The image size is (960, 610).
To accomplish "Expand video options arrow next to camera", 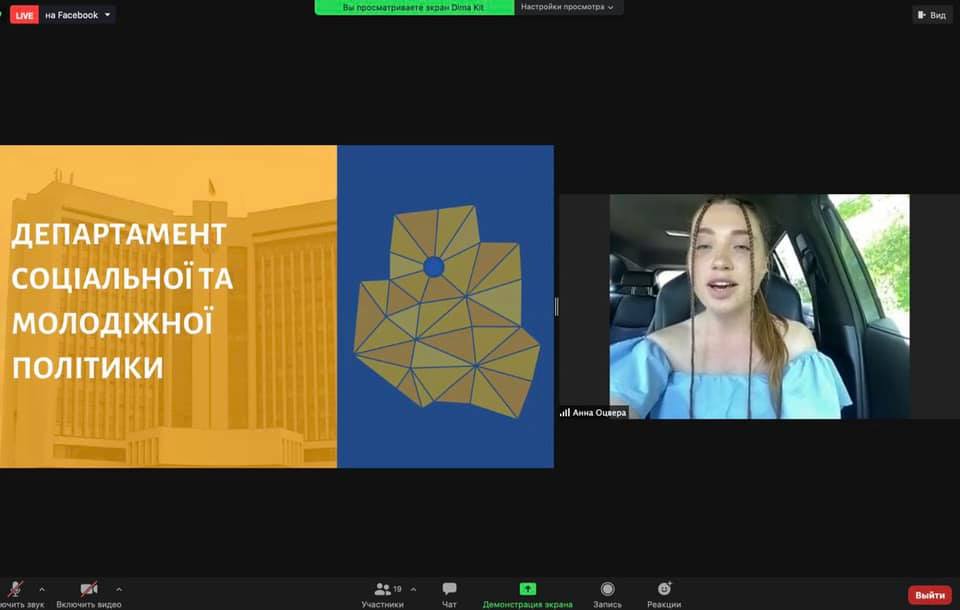I will point(119,589).
